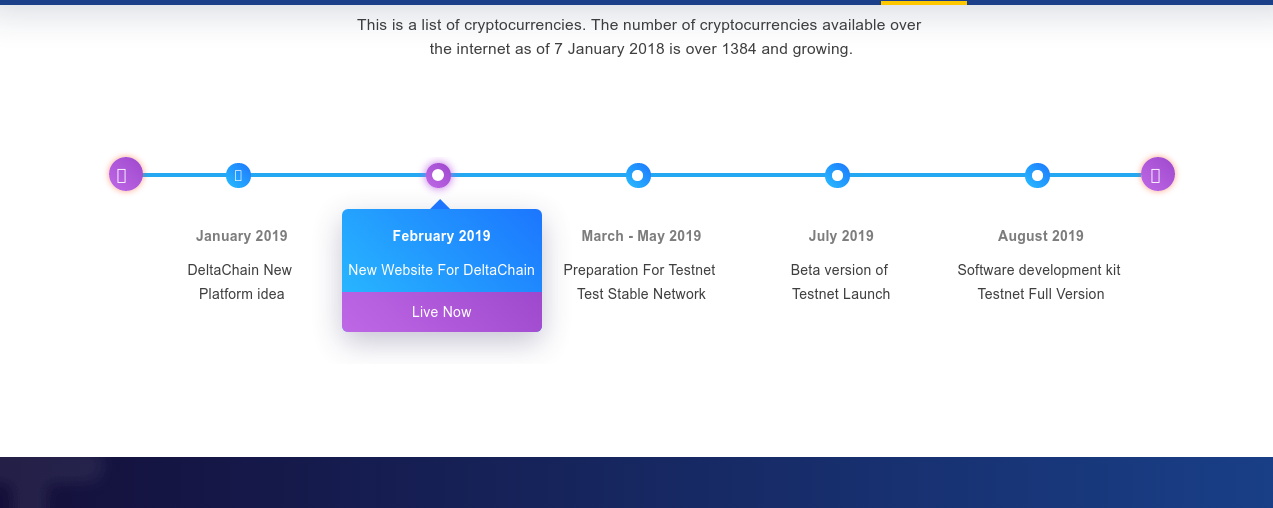Select the January 2019 timeline dot

point(238,175)
